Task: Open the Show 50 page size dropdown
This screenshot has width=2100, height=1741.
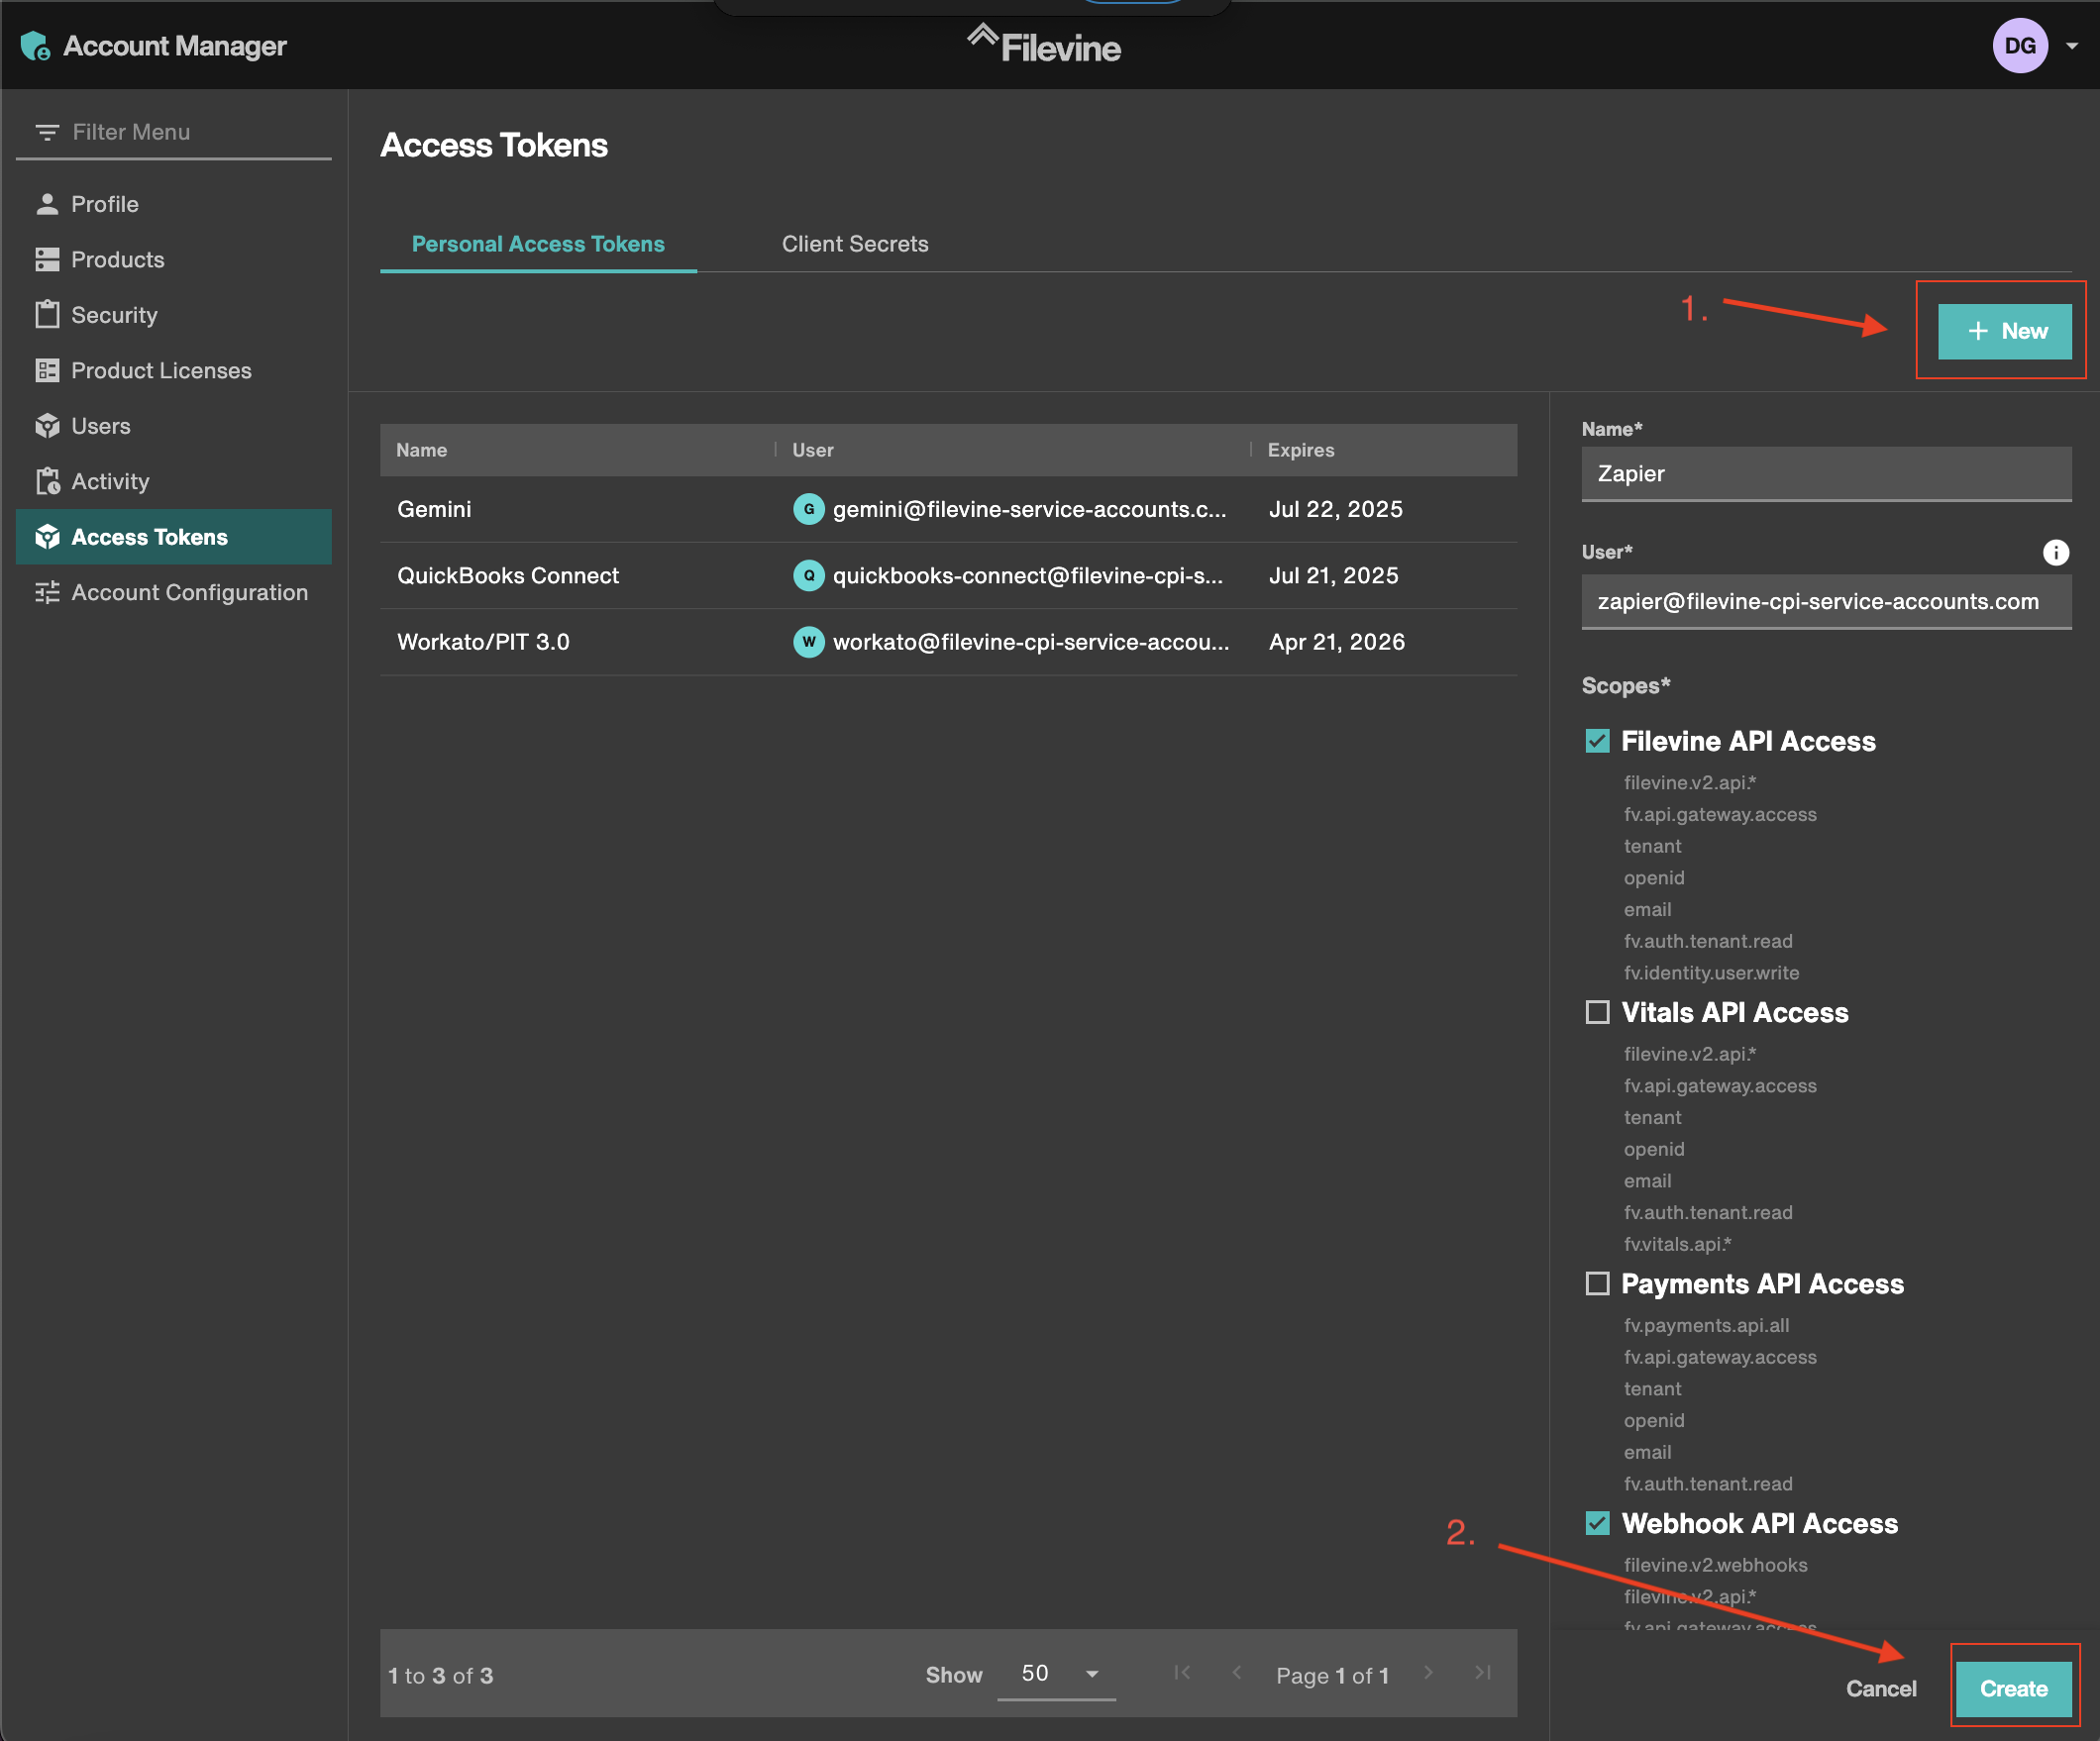Action: [1056, 1674]
